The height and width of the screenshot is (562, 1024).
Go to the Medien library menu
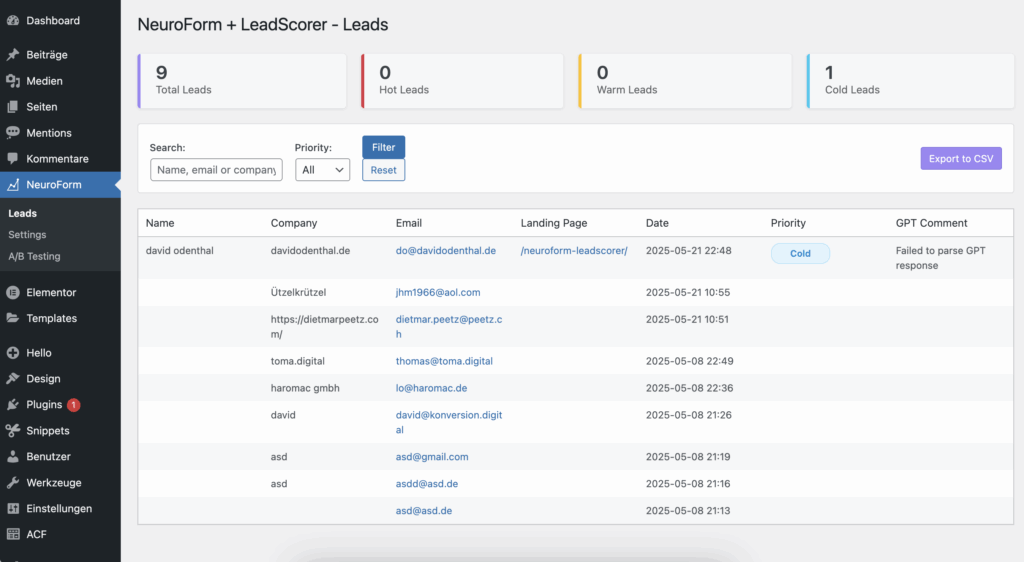tap(60, 81)
